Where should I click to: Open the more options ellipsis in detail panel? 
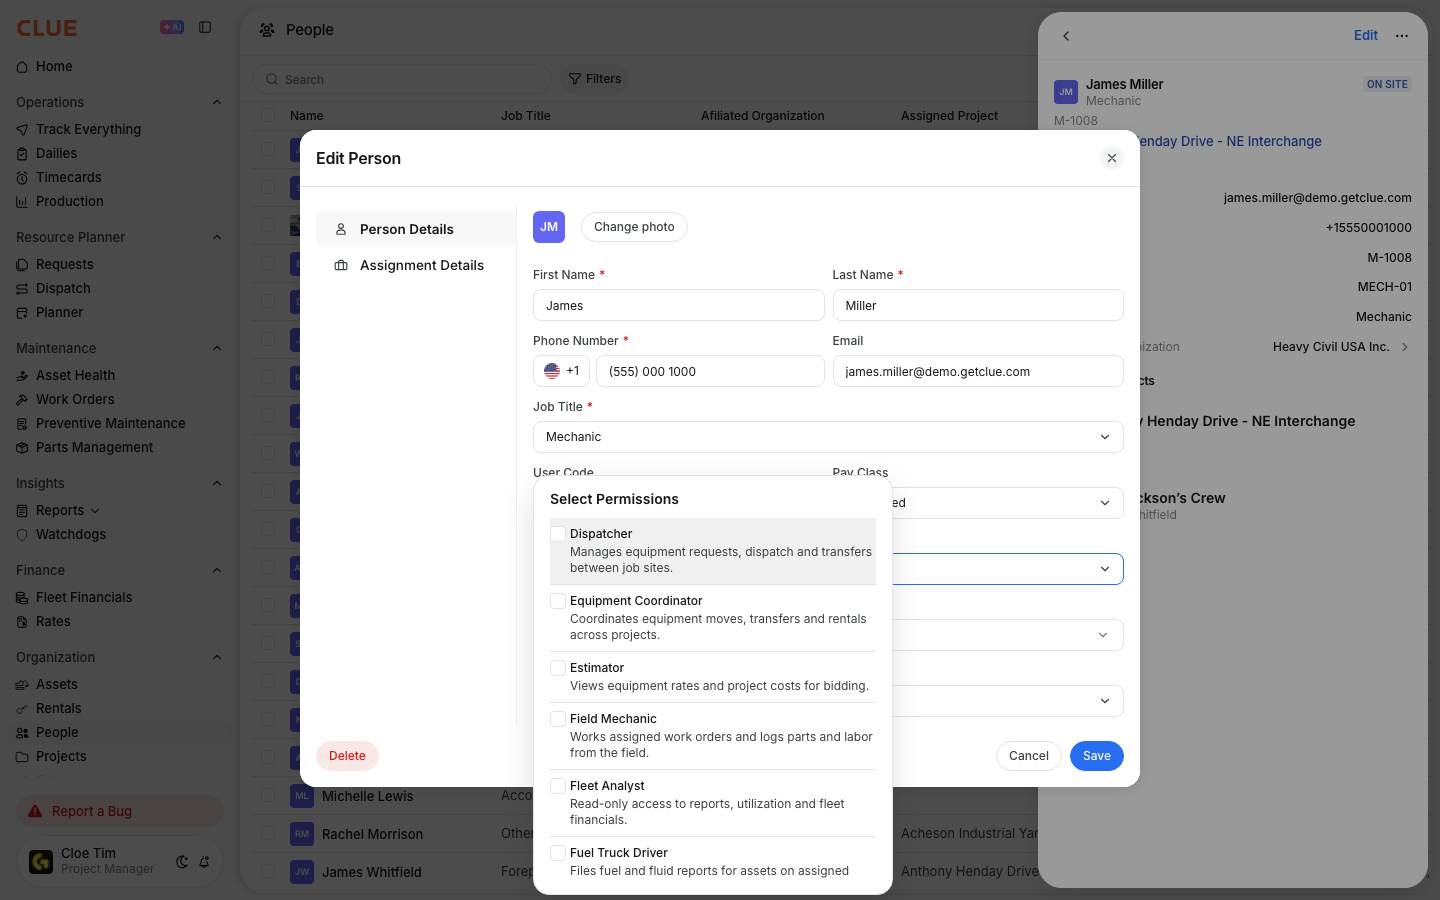point(1402,36)
